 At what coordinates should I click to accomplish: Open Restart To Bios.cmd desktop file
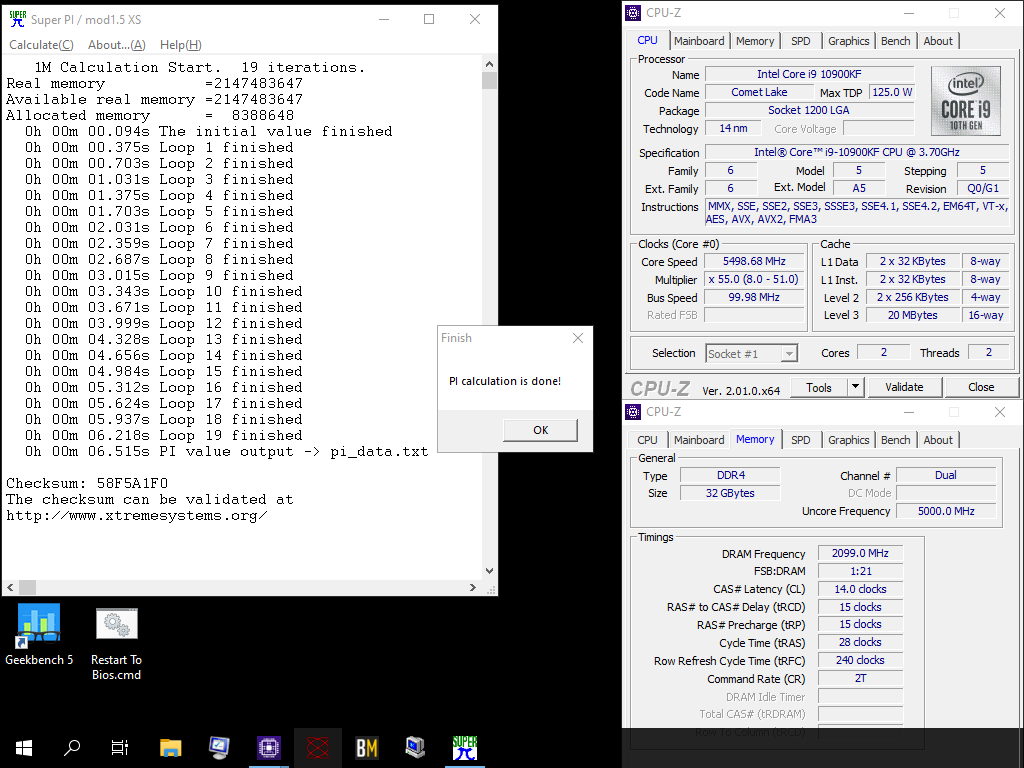116,644
